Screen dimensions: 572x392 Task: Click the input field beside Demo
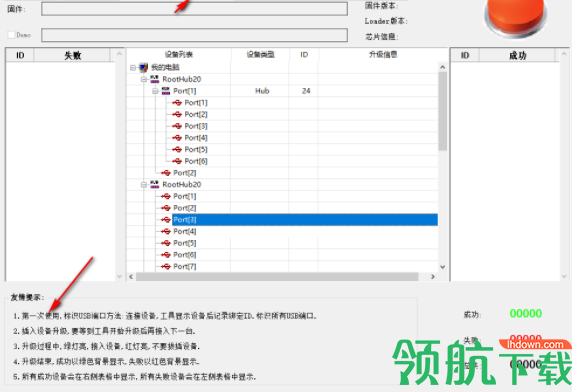click(194, 35)
